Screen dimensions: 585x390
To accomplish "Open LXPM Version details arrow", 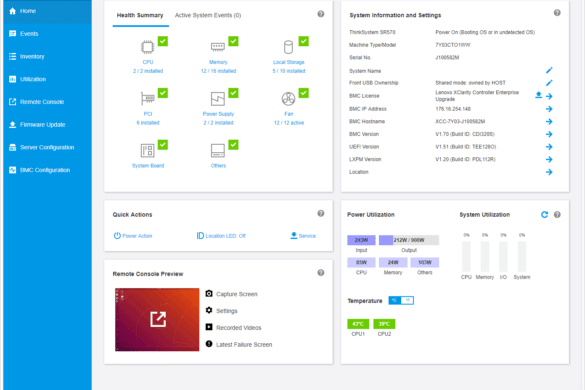I will pyautogui.click(x=549, y=160).
